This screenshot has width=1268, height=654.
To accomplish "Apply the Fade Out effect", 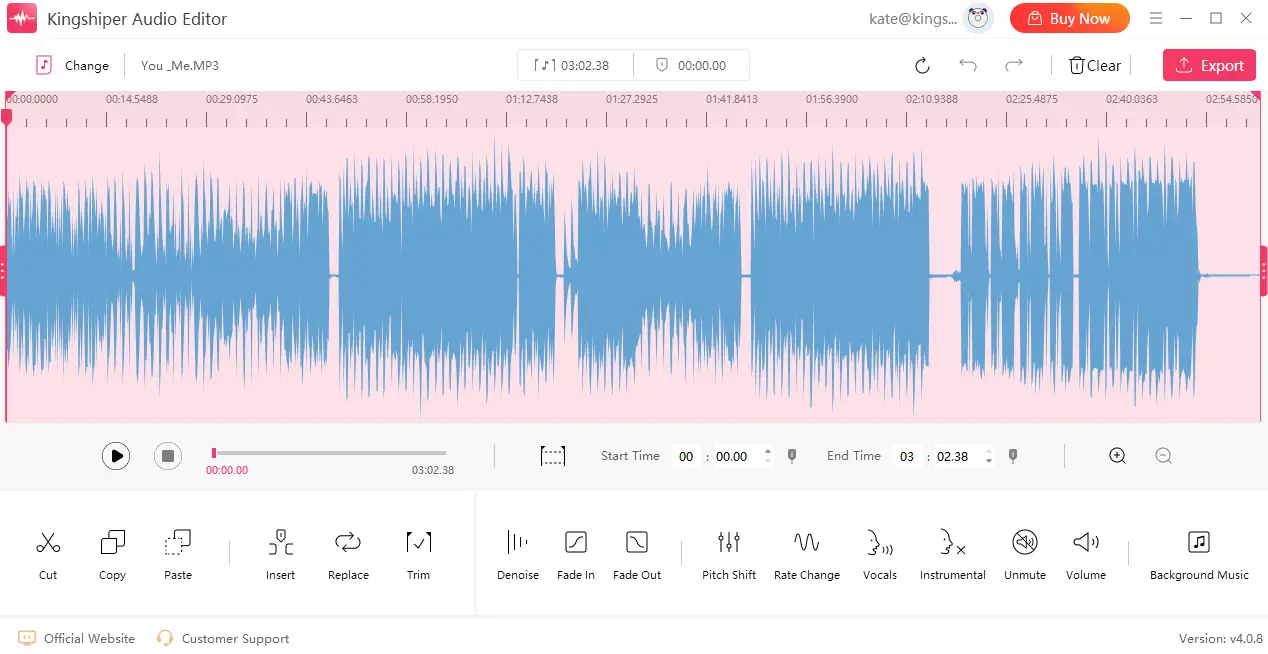I will pos(637,550).
